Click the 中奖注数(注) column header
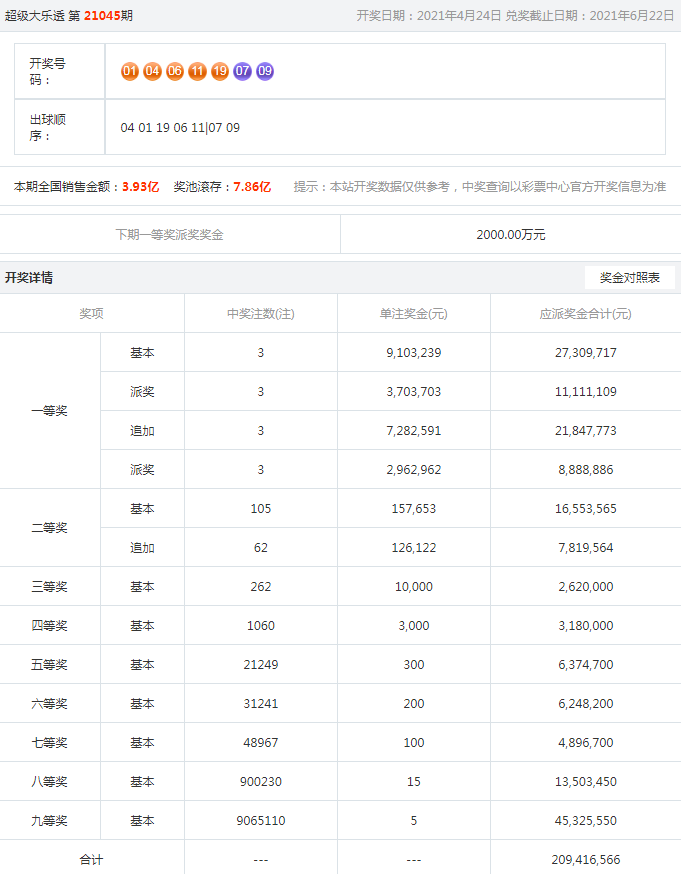Viewport: 681px width, 874px height. point(261,314)
